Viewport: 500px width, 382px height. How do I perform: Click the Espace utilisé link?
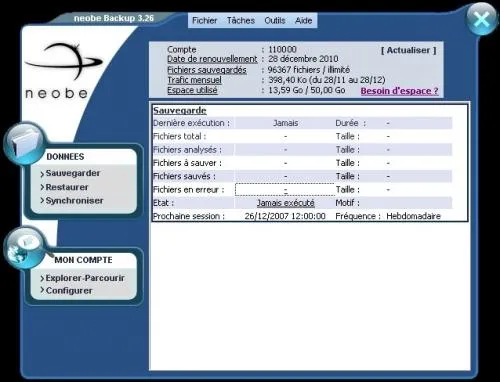click(192, 90)
